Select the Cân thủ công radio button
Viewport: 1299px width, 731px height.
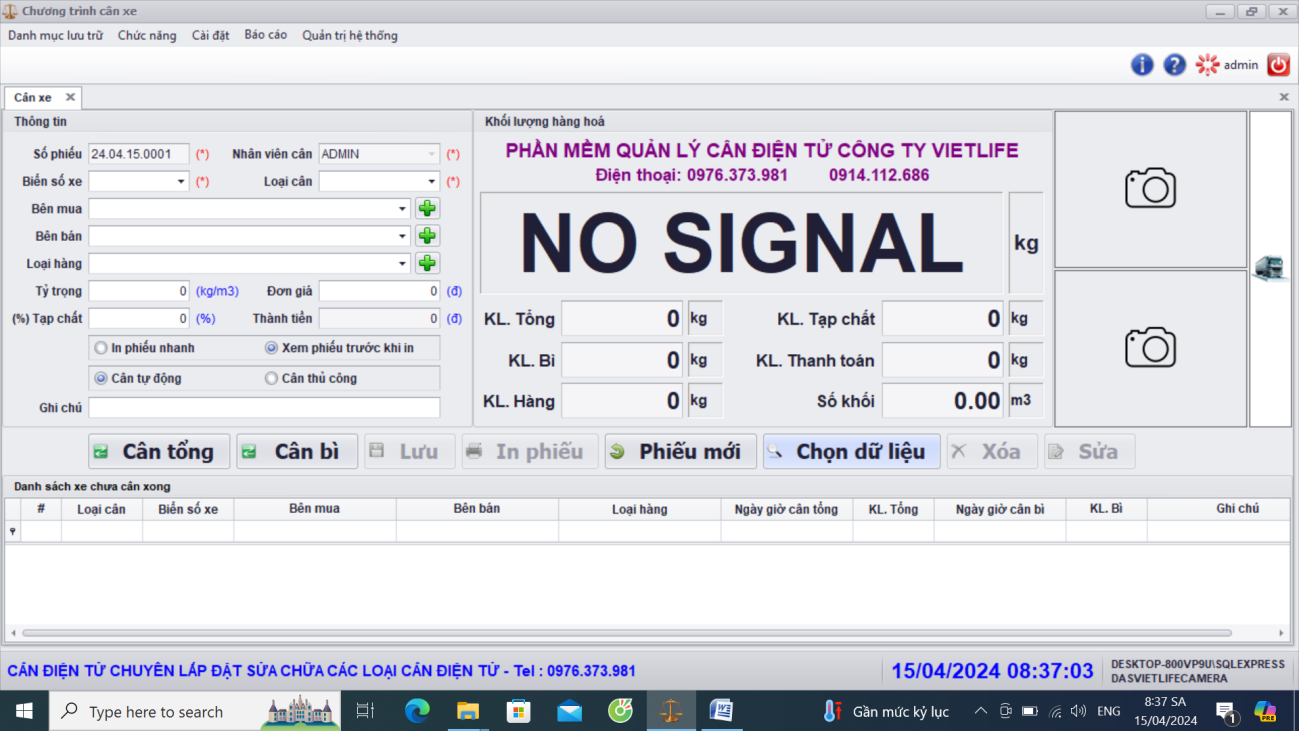(x=271, y=379)
